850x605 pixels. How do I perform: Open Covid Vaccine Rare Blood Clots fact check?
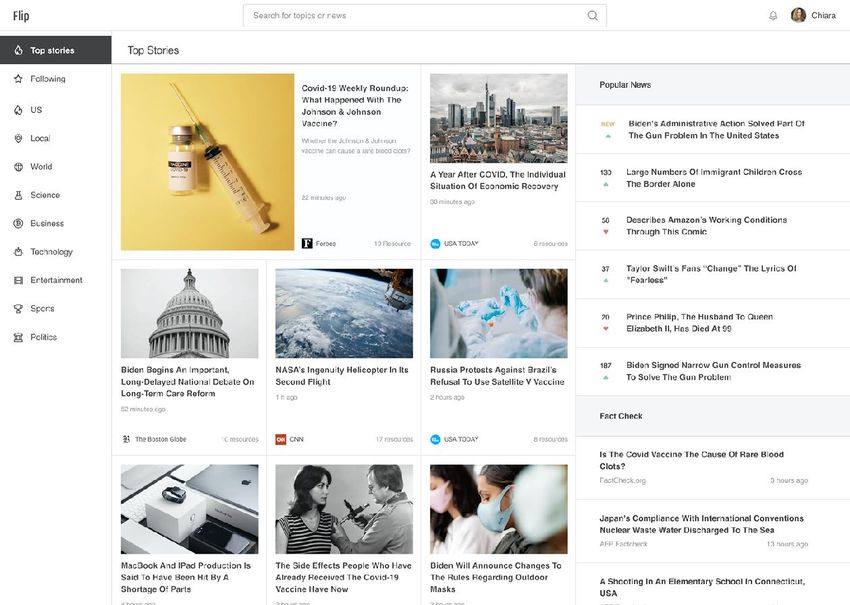coord(692,460)
